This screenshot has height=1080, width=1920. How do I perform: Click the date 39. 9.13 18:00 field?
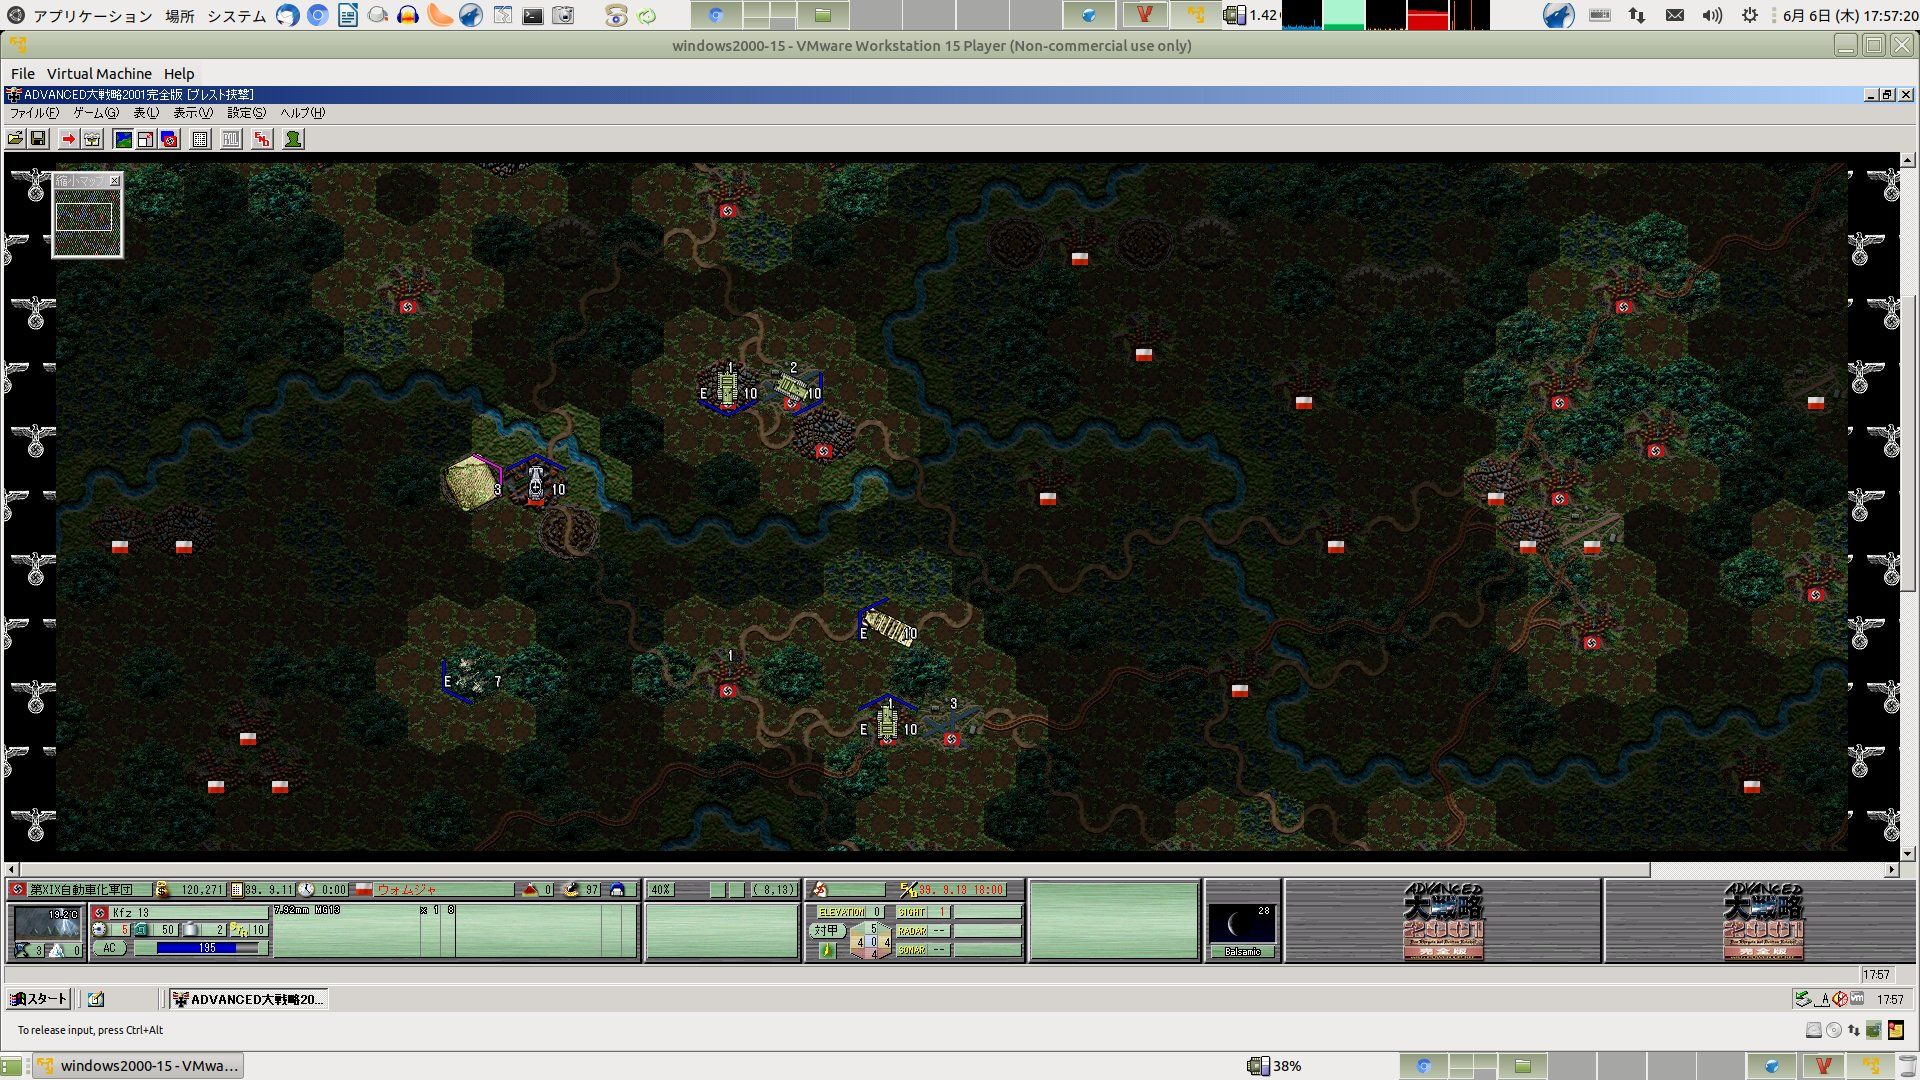pyautogui.click(x=961, y=890)
